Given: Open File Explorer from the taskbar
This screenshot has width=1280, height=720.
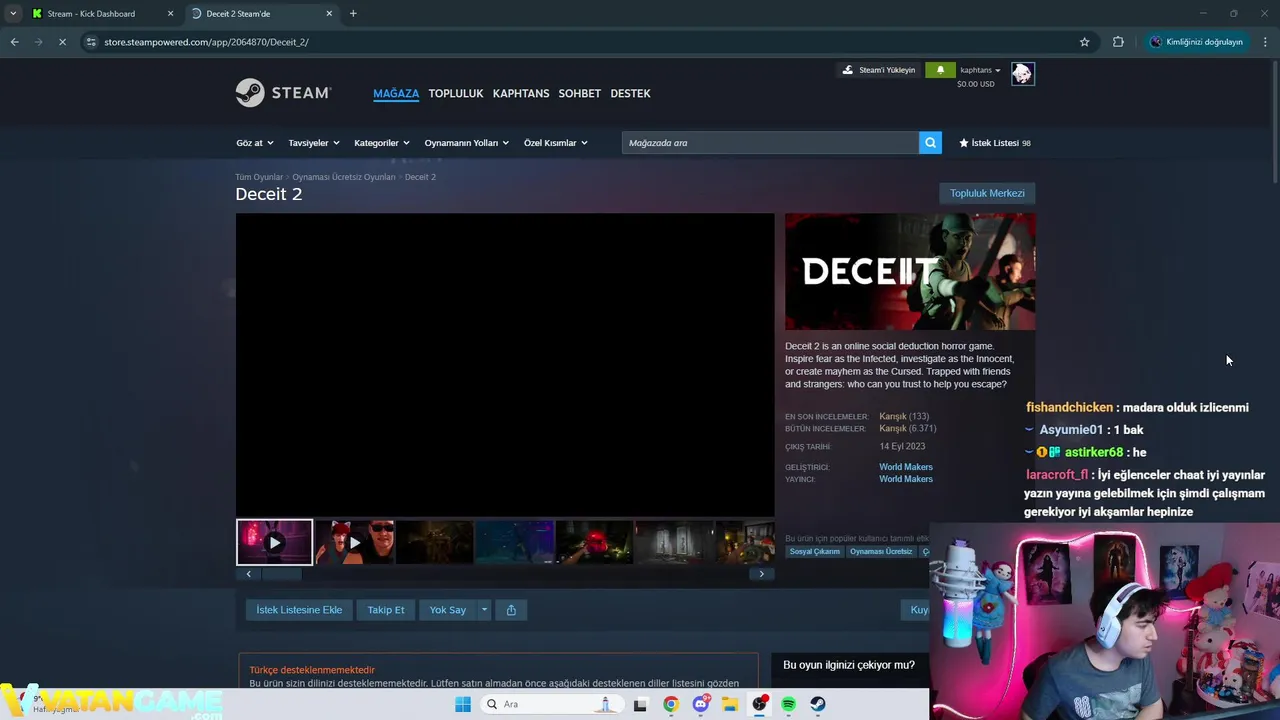Looking at the screenshot, I should click(x=730, y=704).
